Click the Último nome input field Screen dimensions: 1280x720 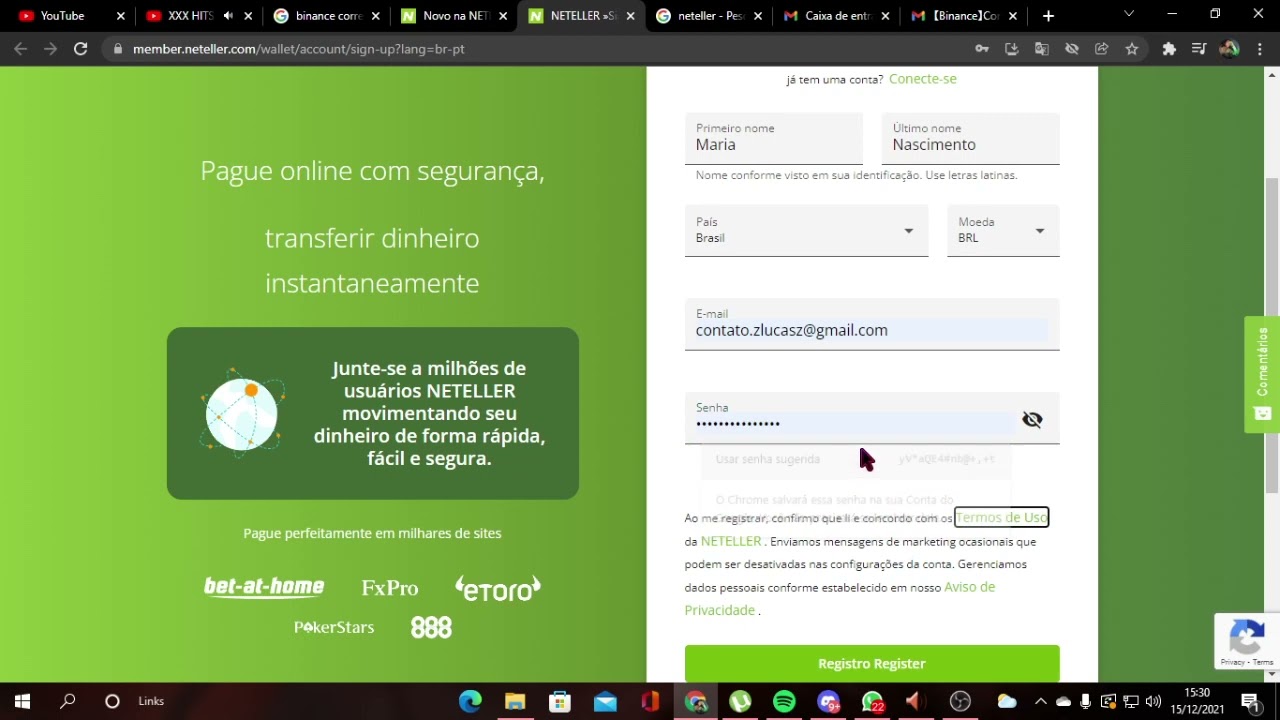coord(970,139)
